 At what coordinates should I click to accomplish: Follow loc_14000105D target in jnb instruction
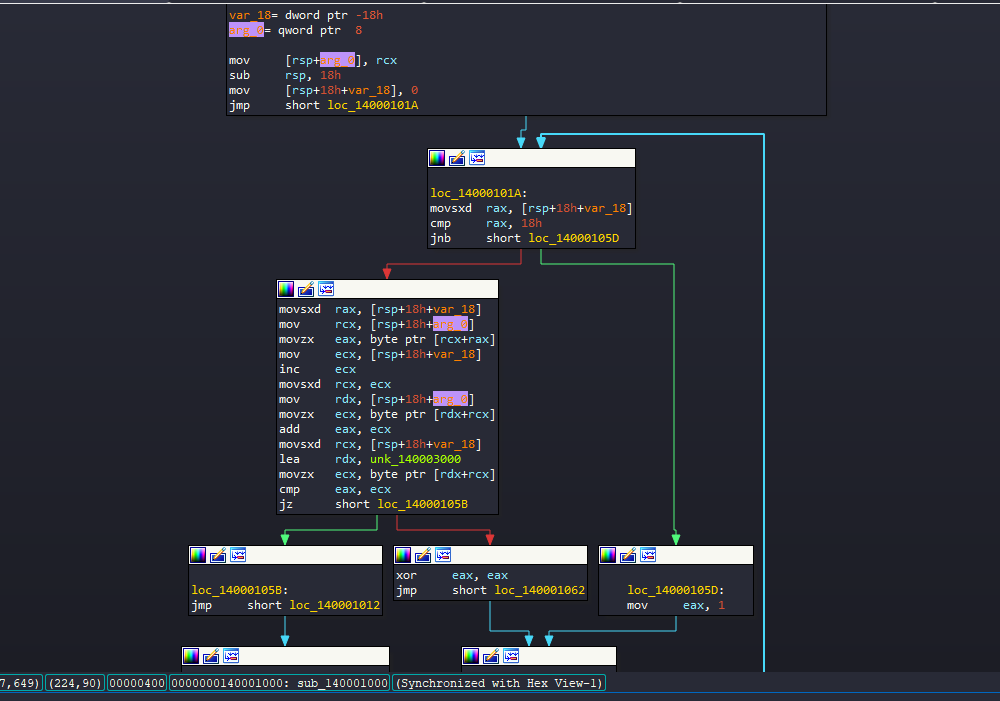pyautogui.click(x=573, y=238)
